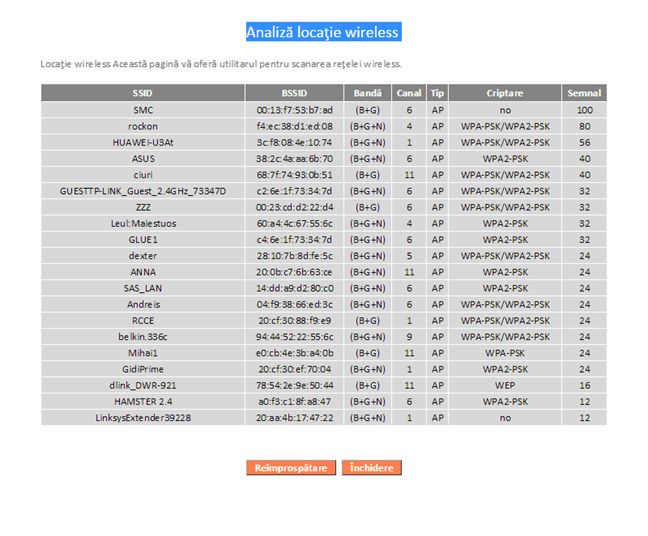Click the Reîmprospătare refresh button

(x=290, y=468)
